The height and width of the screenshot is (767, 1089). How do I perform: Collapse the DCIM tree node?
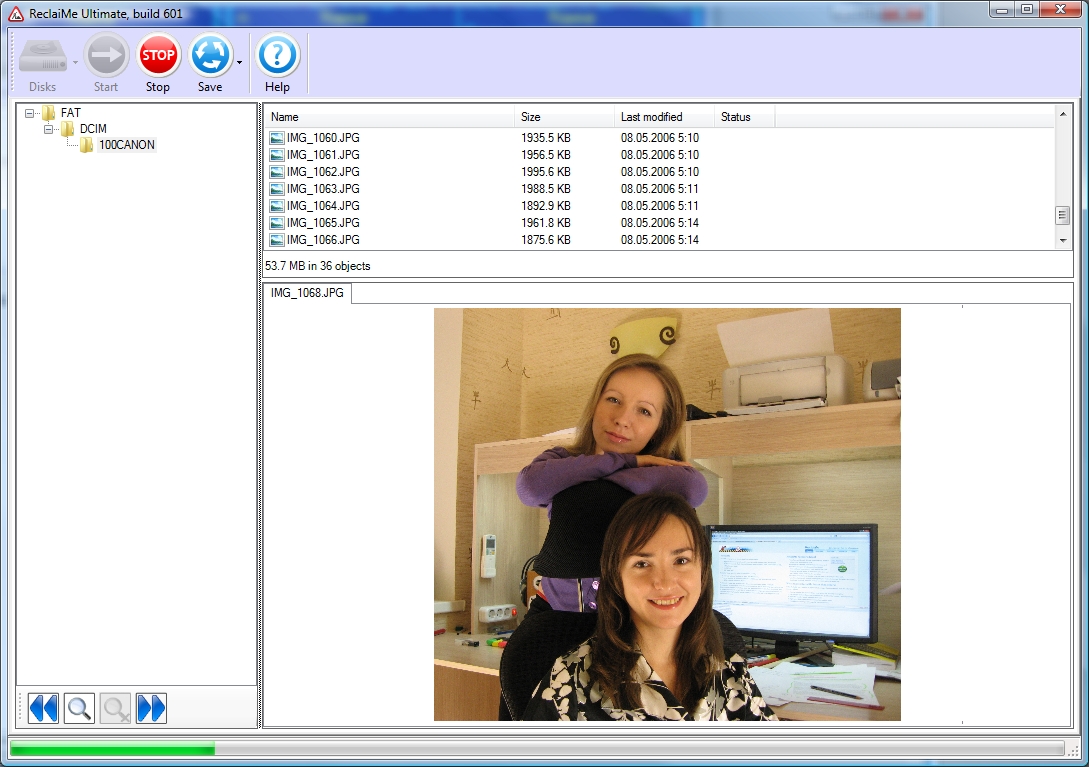point(48,129)
